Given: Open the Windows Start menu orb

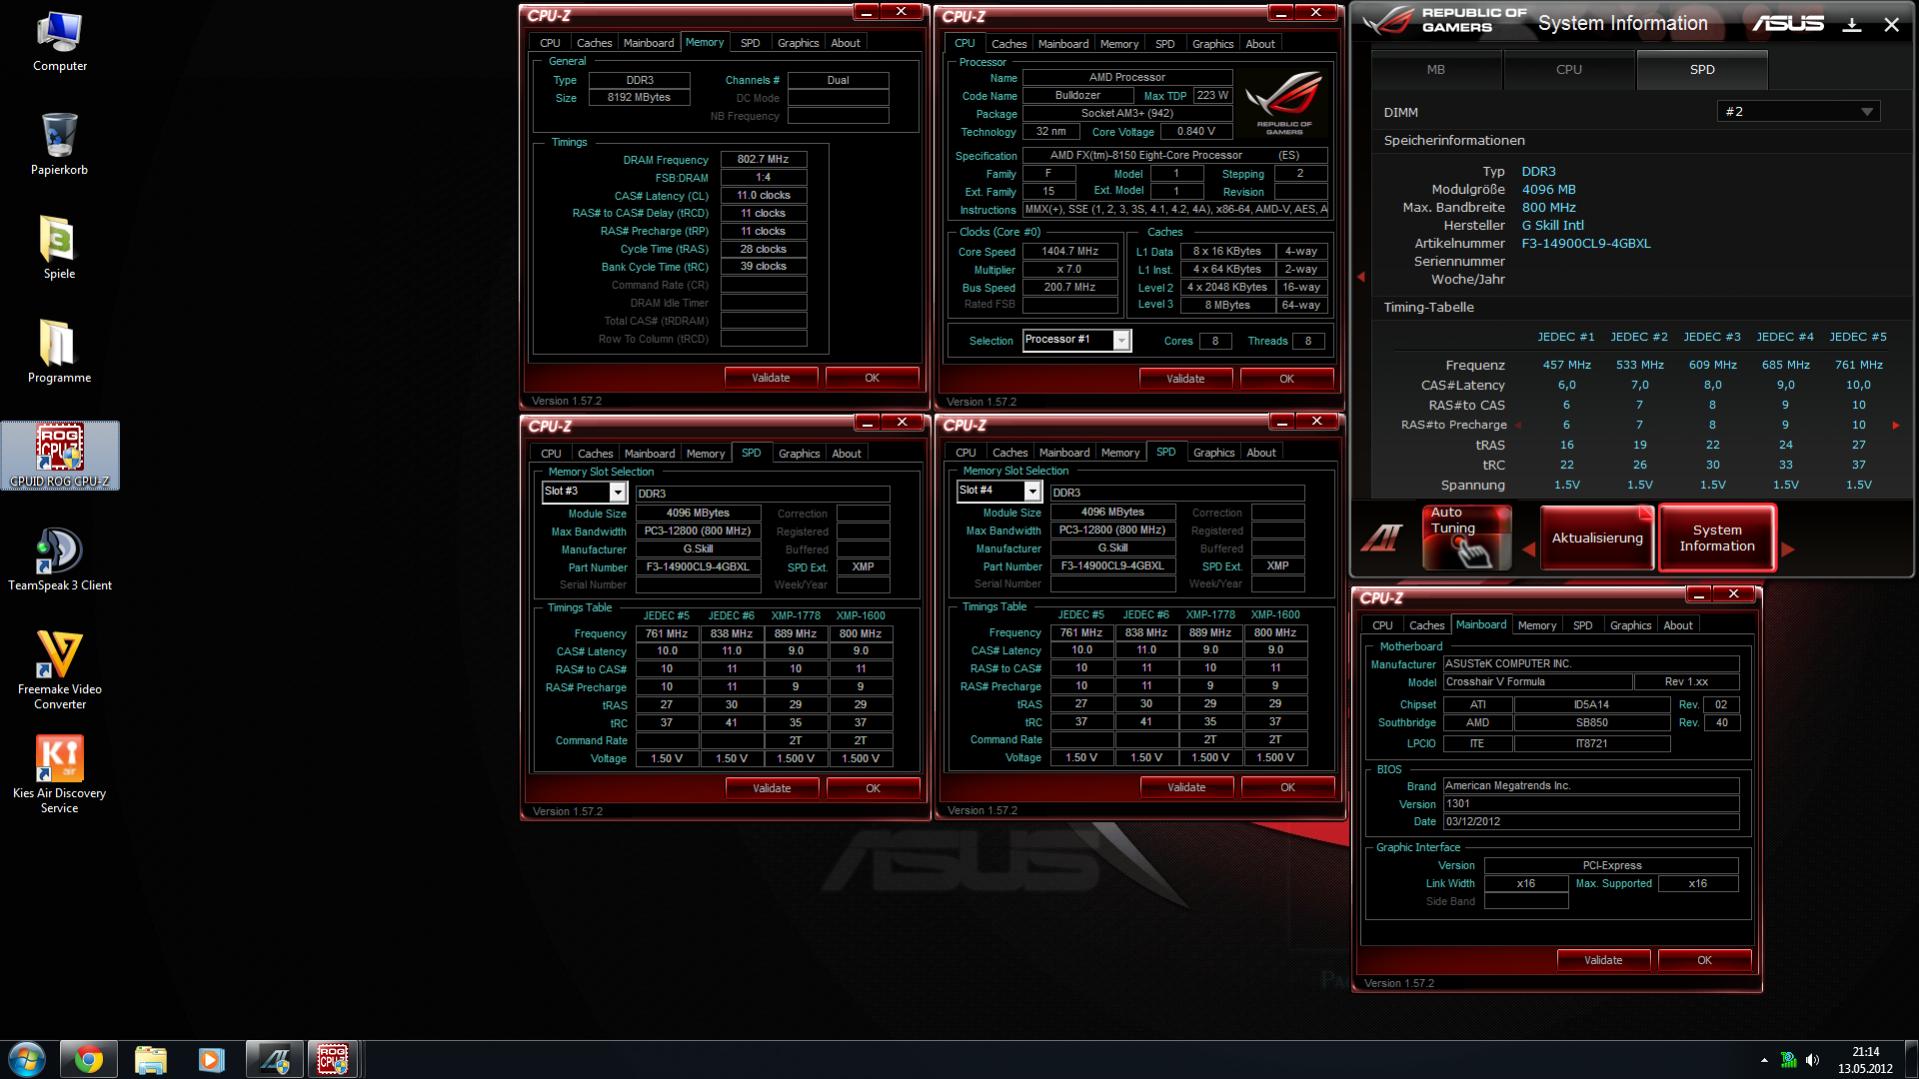Looking at the screenshot, I should [26, 1059].
